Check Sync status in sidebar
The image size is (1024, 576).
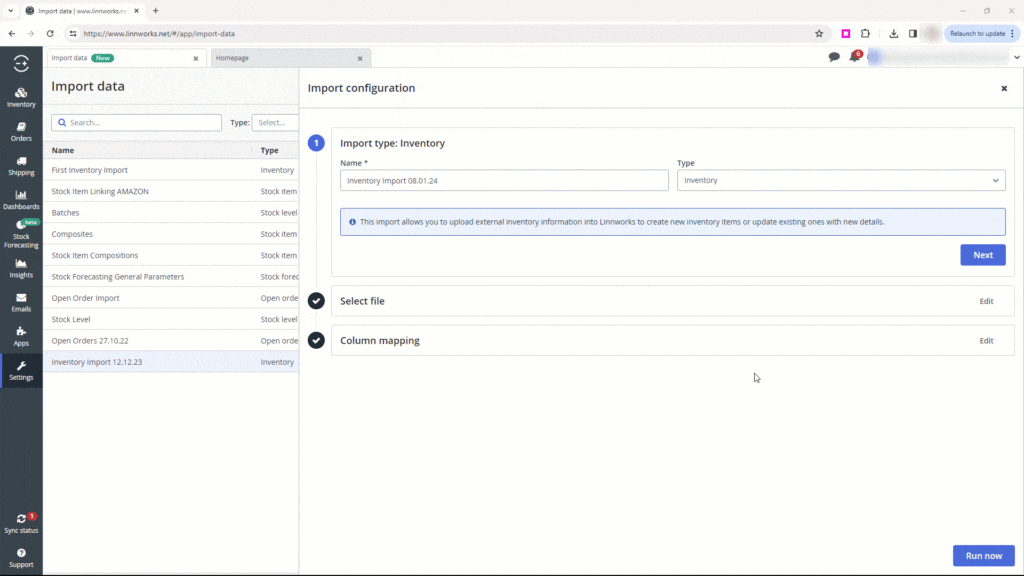tap(21, 523)
